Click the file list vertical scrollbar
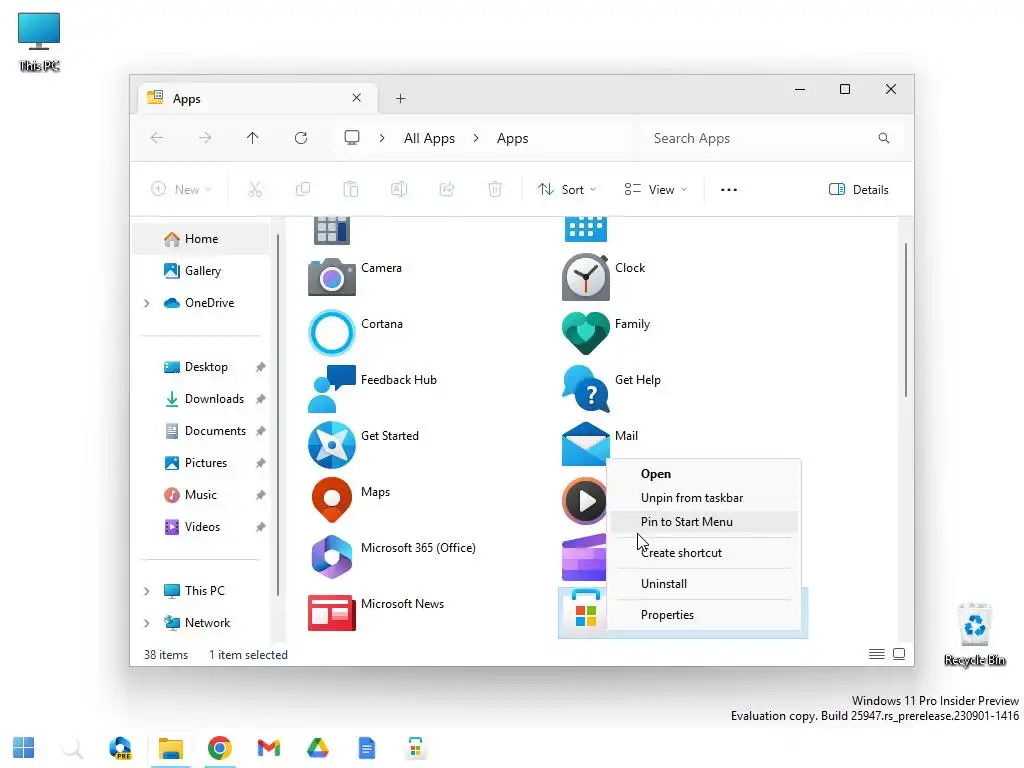Image resolution: width=1024 pixels, height=768 pixels. point(906,319)
